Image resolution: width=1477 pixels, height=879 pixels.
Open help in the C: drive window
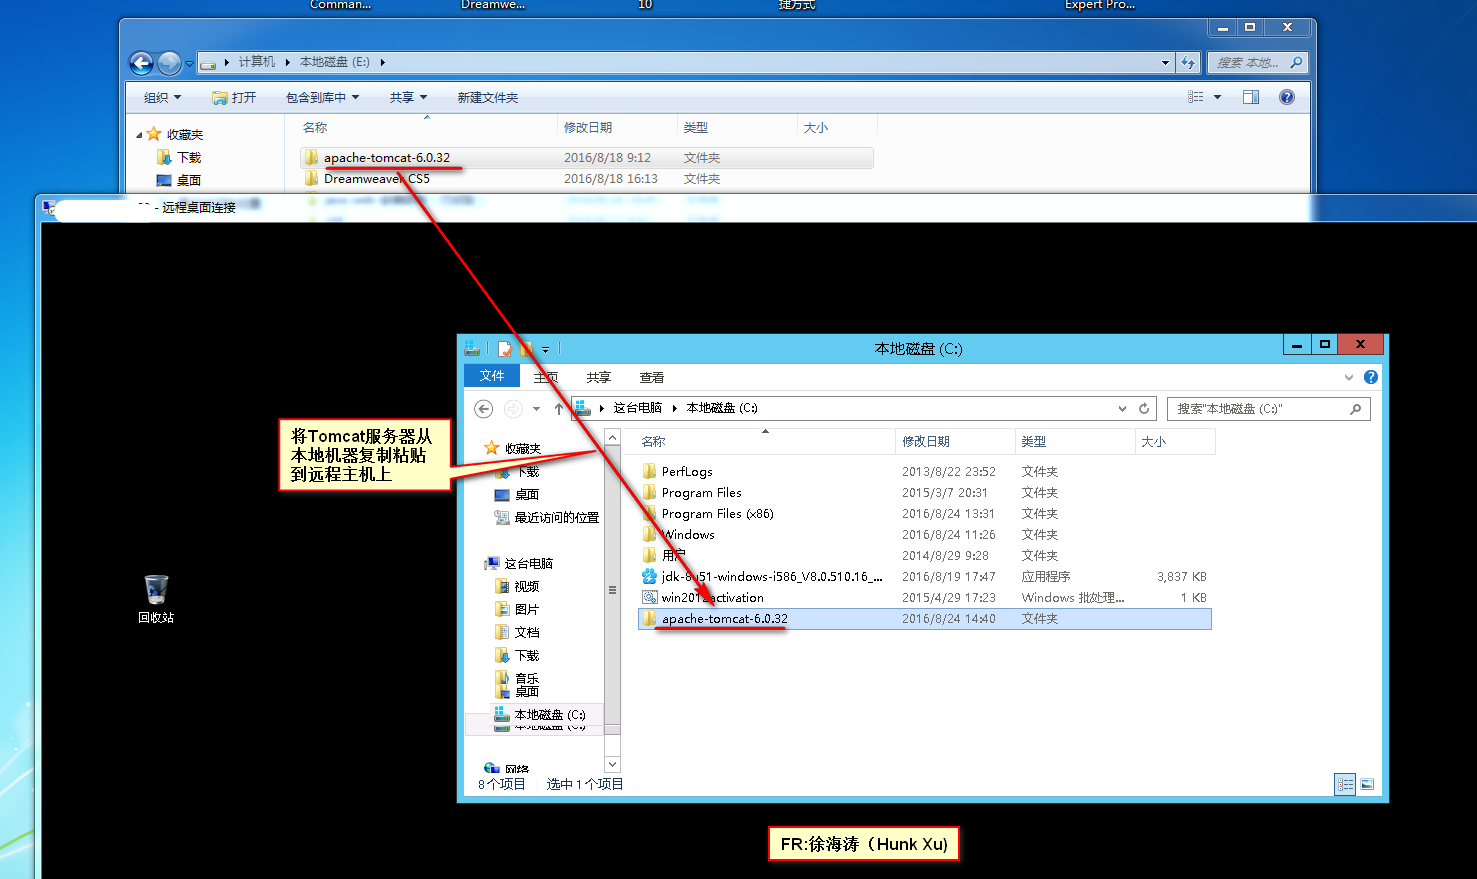tap(1371, 377)
